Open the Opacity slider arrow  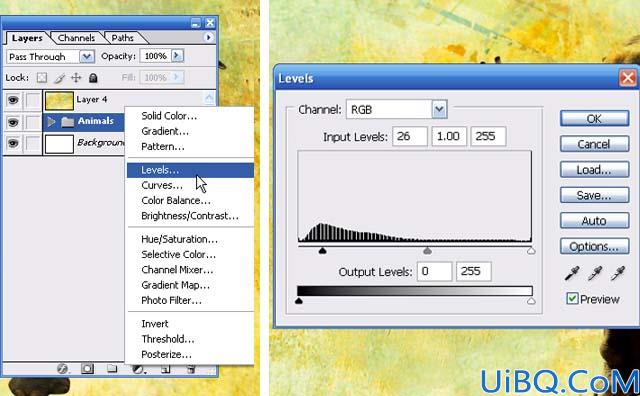tap(177, 56)
